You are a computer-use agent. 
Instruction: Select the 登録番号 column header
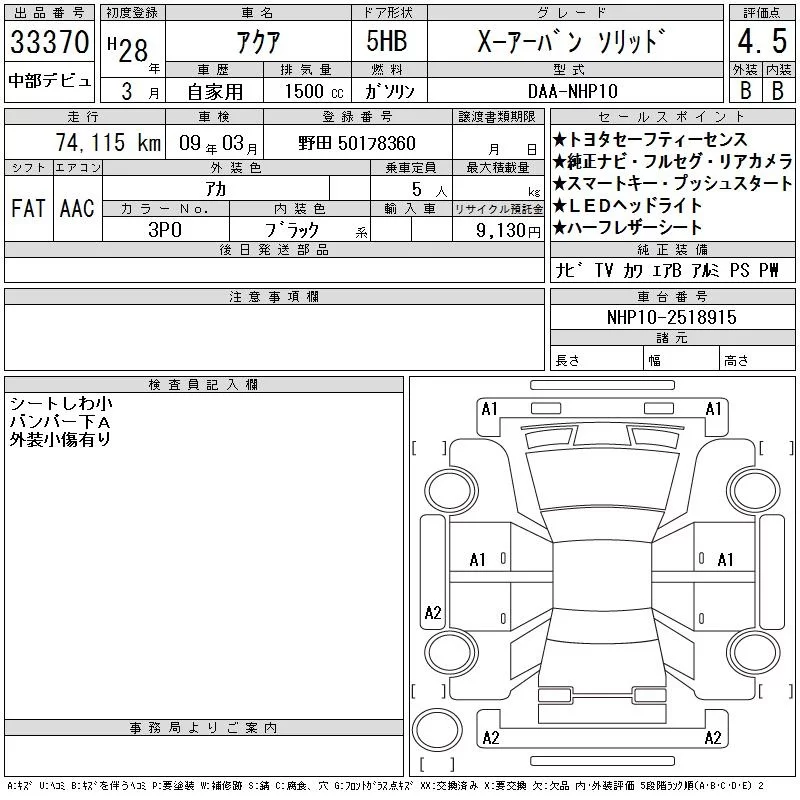(x=357, y=117)
